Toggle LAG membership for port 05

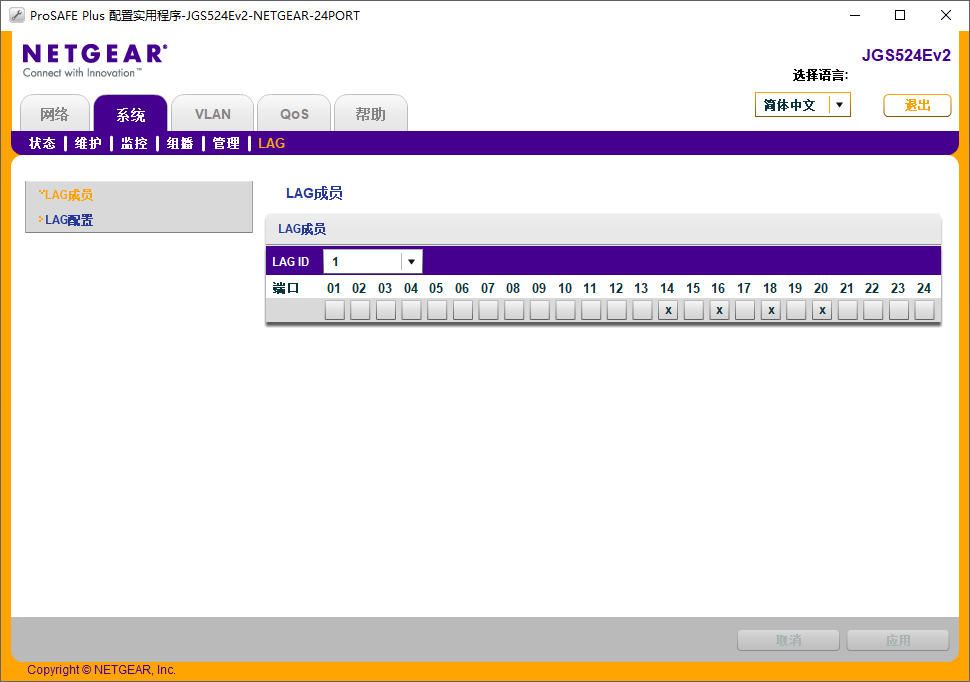pos(437,310)
